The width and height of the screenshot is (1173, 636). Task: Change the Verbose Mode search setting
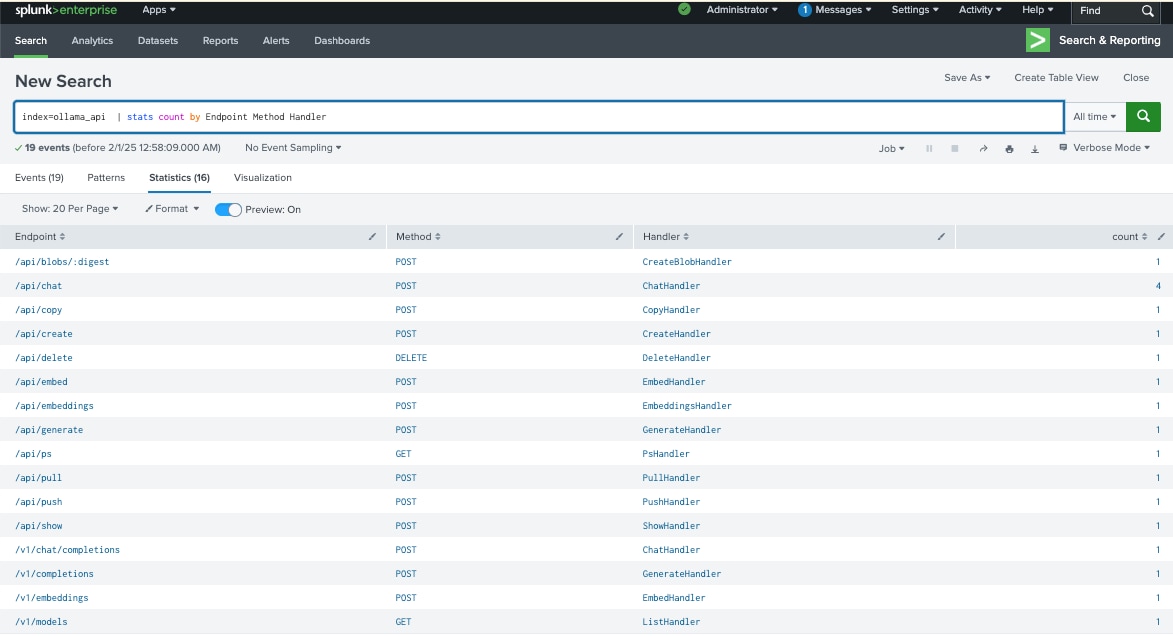click(x=1104, y=148)
